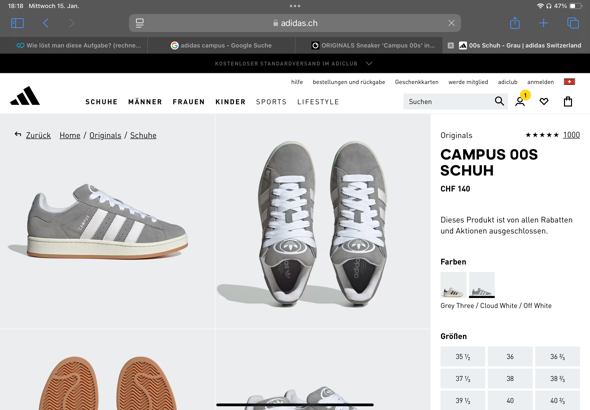Switch to the adidas campus Google Suche tab
Image resolution: width=590 pixels, height=410 pixels.
[221, 46]
